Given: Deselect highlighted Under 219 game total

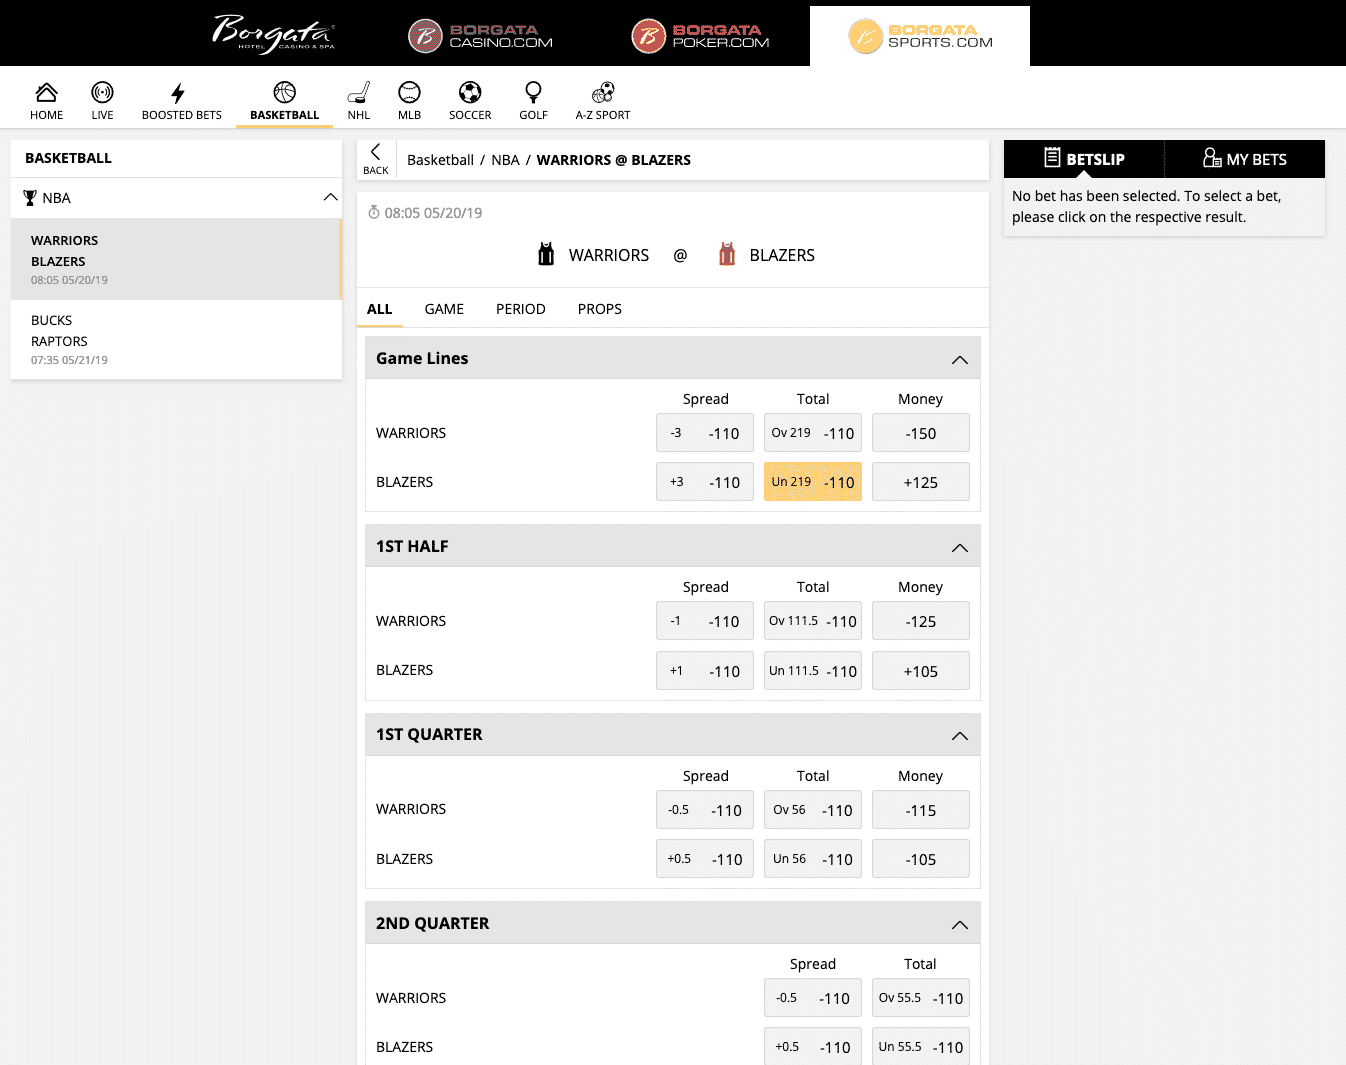Looking at the screenshot, I should [x=813, y=482].
